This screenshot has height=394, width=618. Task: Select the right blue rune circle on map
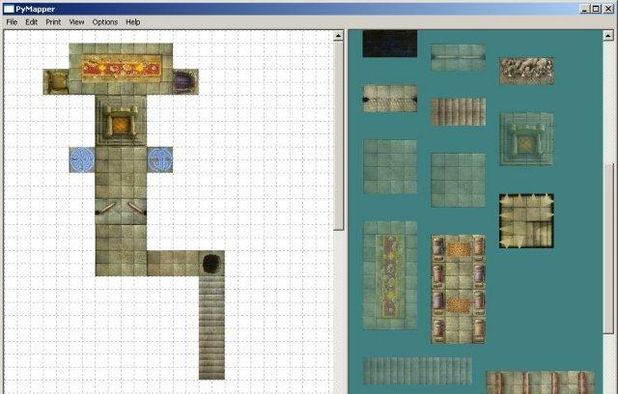[160, 160]
